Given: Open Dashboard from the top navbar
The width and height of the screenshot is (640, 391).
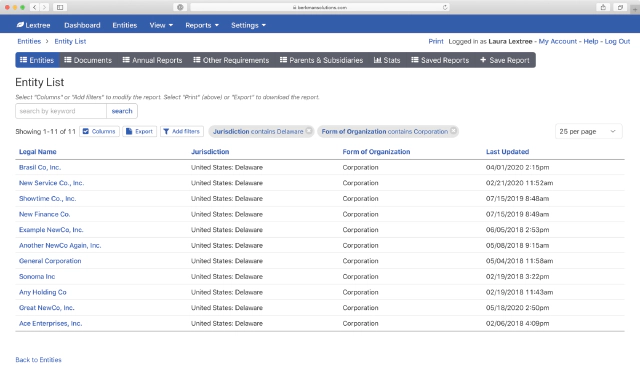Looking at the screenshot, I should 82,25.
